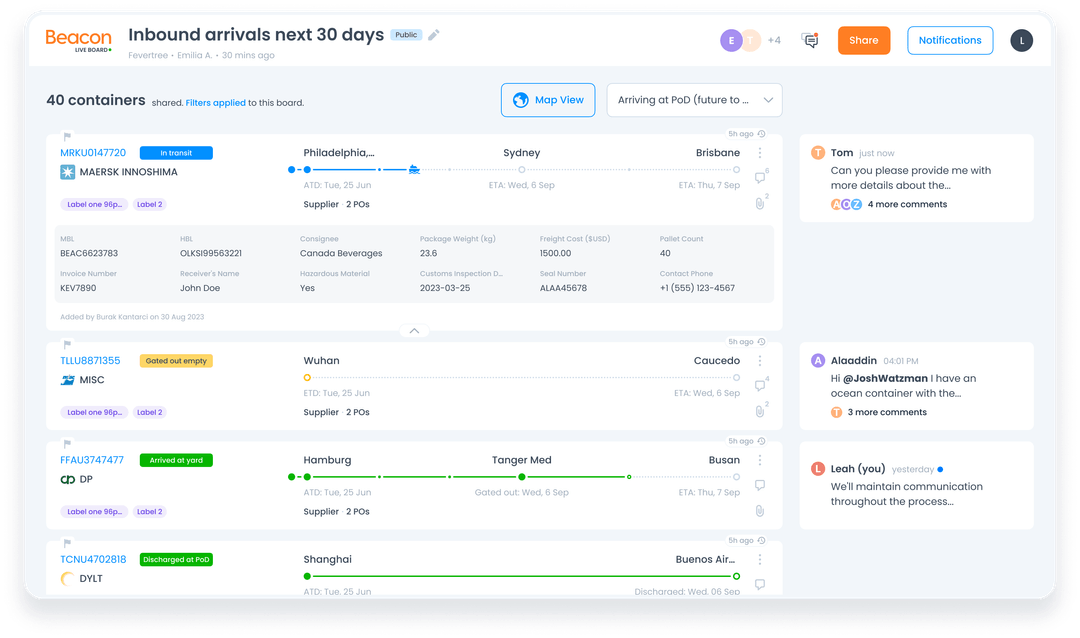This screenshot has height=638, width=1080.
Task: Click the Share button
Action: pyautogui.click(x=863, y=40)
